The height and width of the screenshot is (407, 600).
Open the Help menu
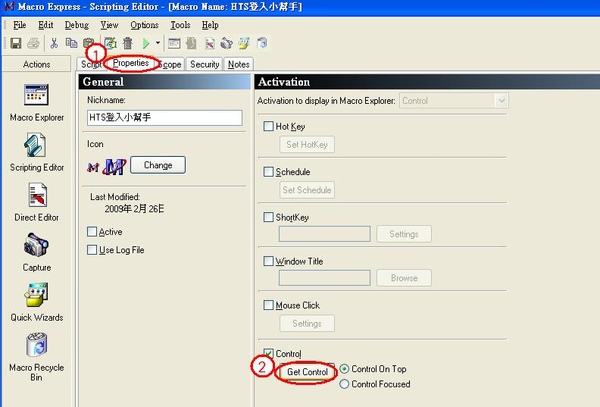[210, 25]
